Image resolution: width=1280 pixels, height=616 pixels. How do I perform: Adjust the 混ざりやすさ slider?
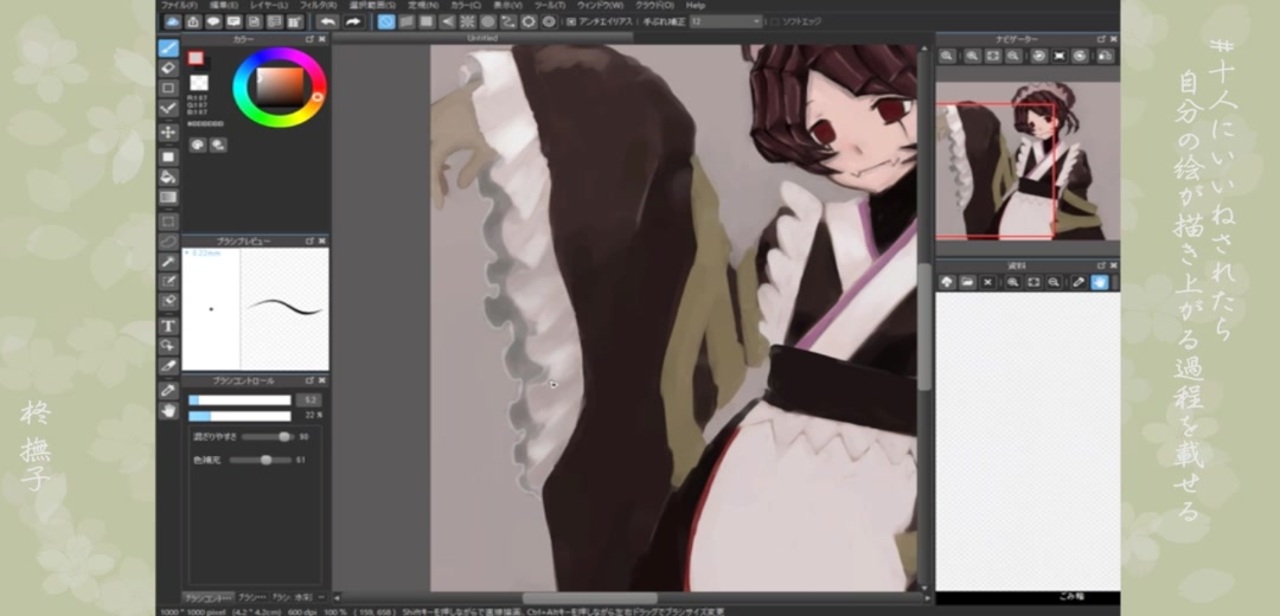point(267,437)
